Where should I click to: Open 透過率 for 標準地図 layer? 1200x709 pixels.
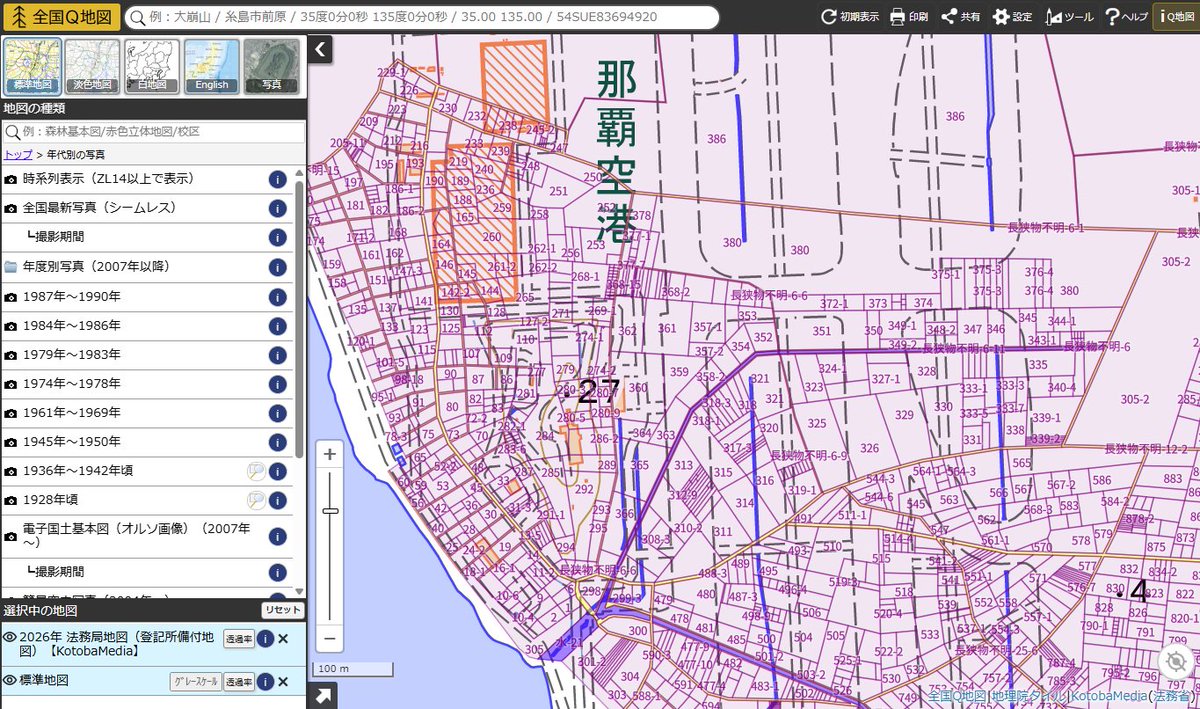(239, 682)
